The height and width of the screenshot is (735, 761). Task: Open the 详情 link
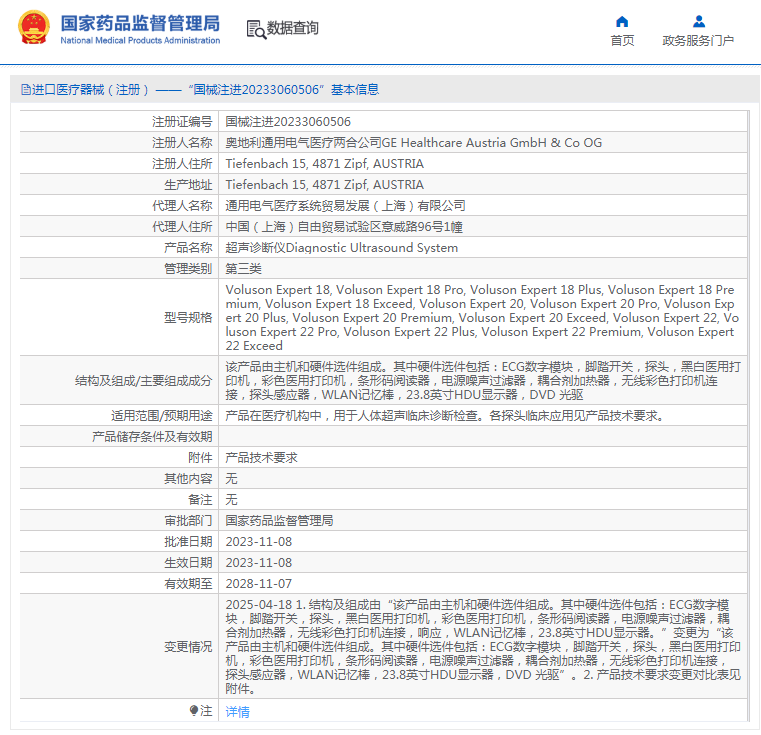pos(237,711)
